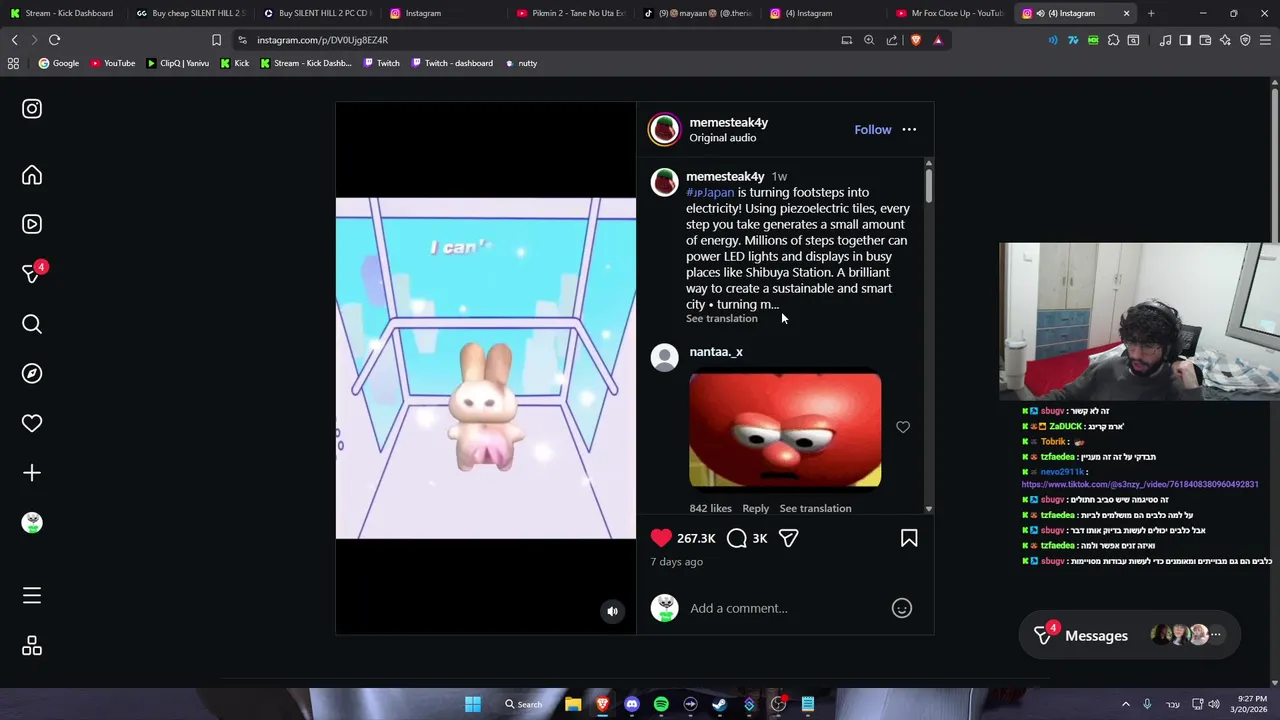Image resolution: width=1280 pixels, height=720 pixels.
Task: Switch to Stream - Kick Dashboard tab
Action: (62, 13)
